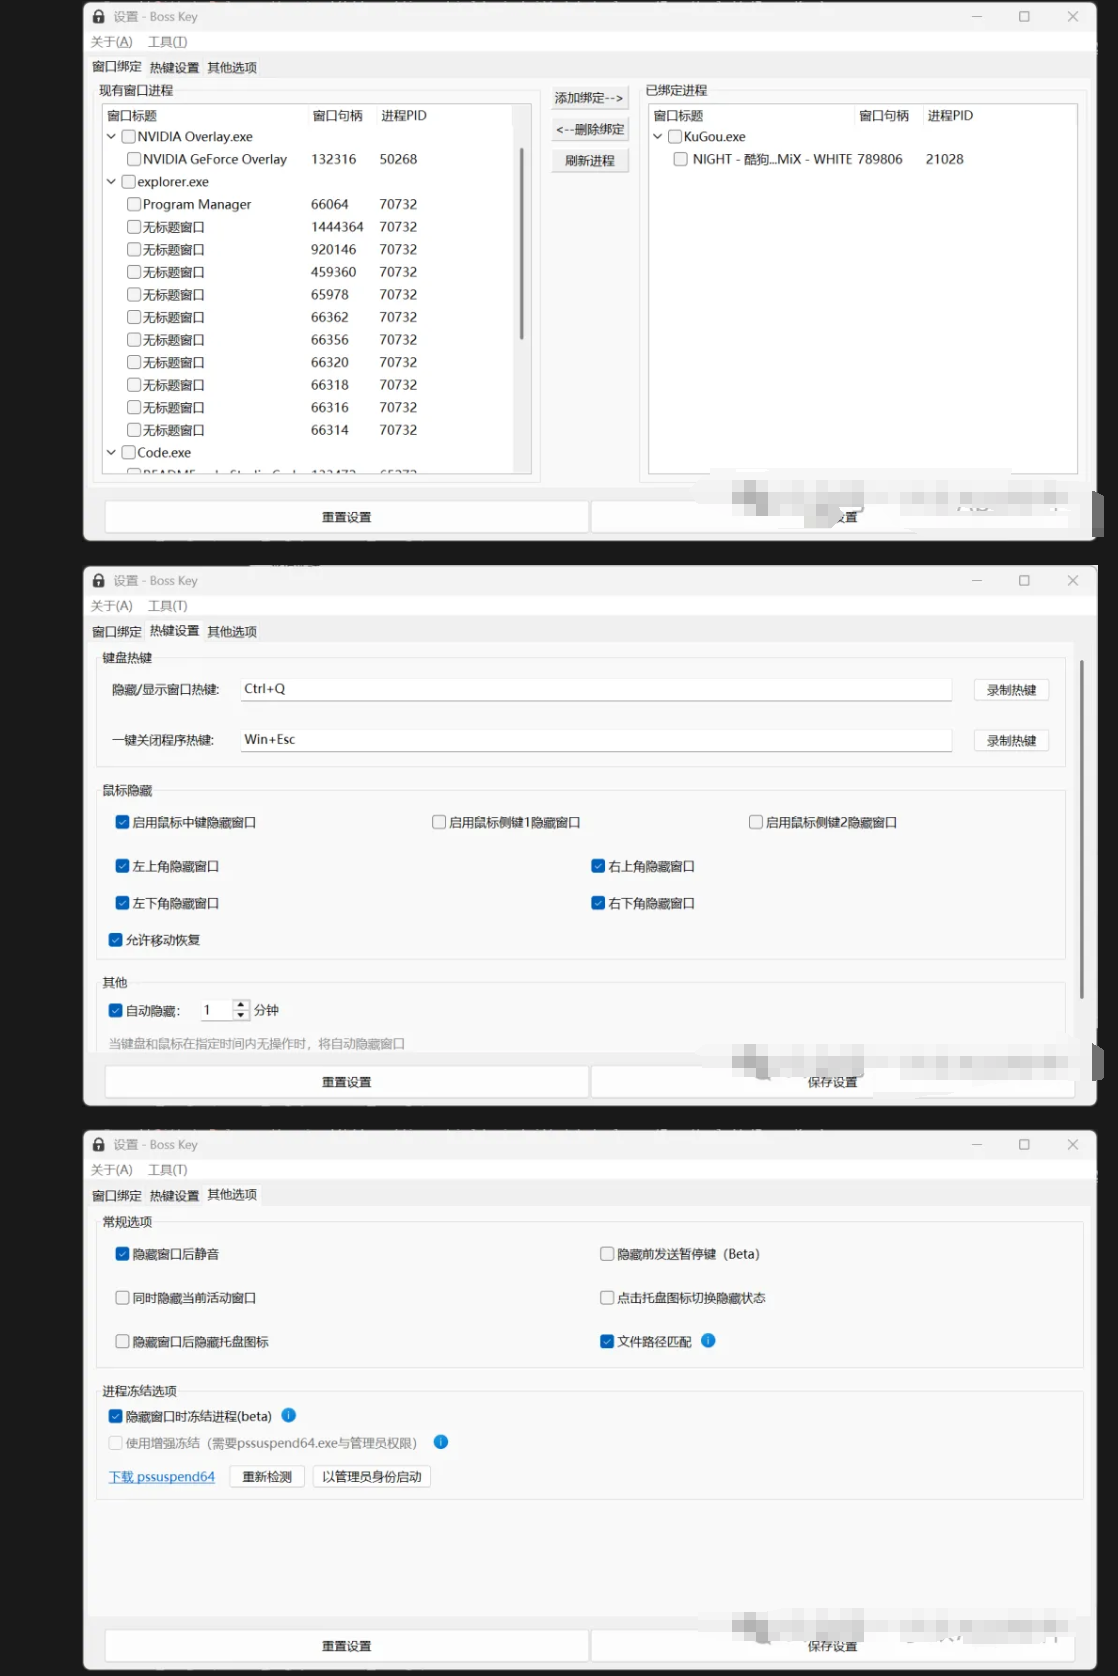Switch to 热键设置 tab in top window
This screenshot has width=1118, height=1676.
click(x=174, y=67)
